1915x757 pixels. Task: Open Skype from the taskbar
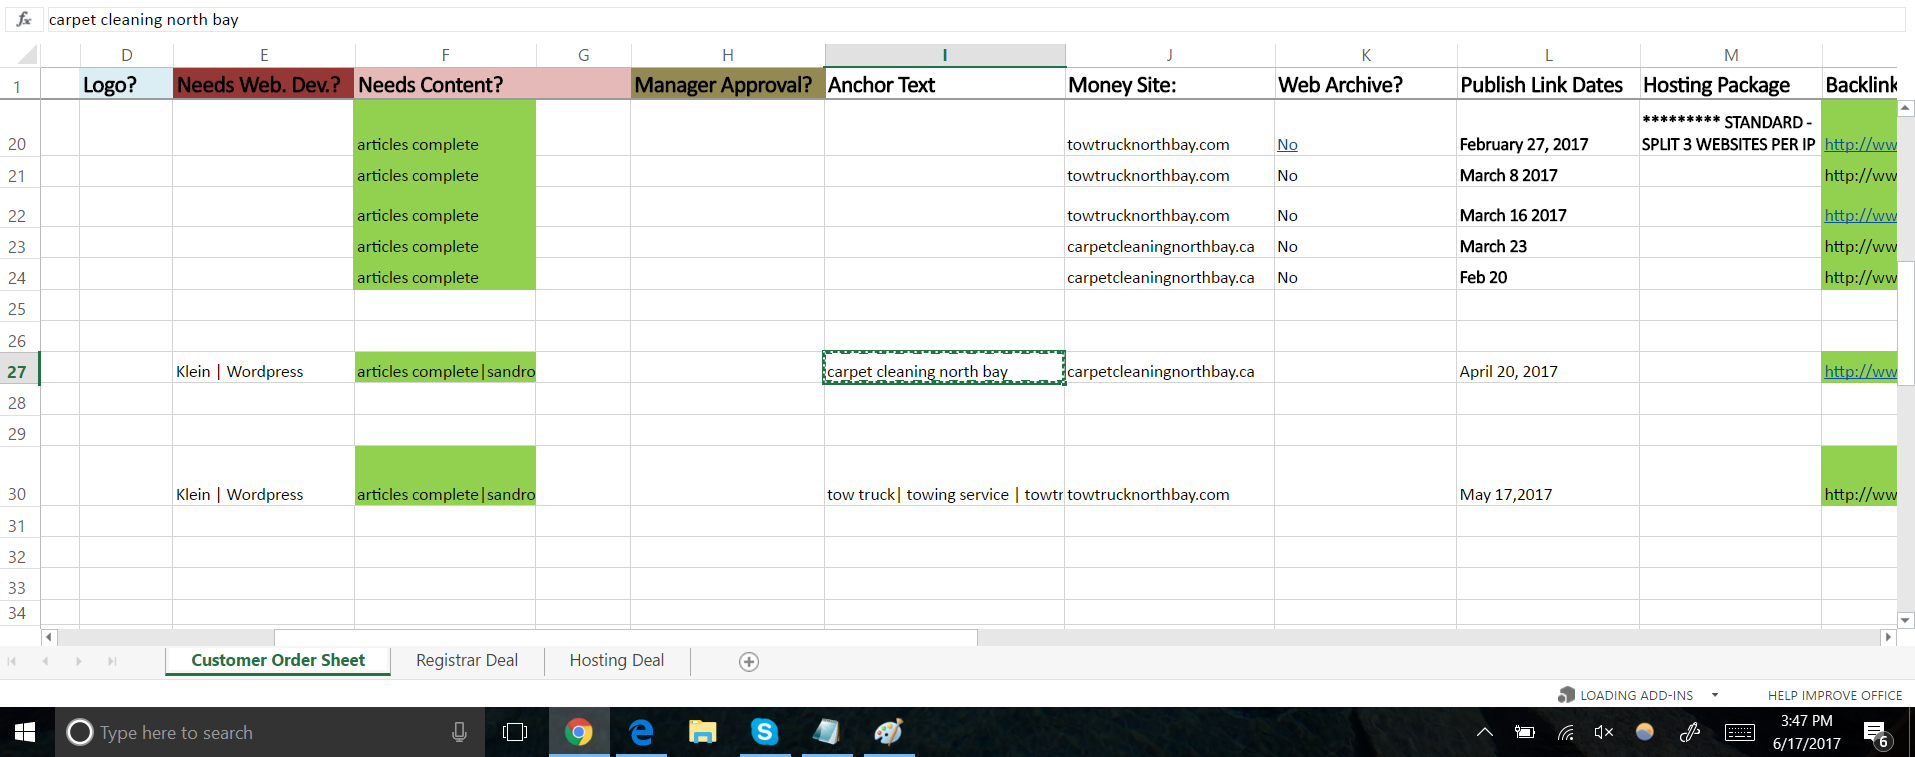click(764, 732)
